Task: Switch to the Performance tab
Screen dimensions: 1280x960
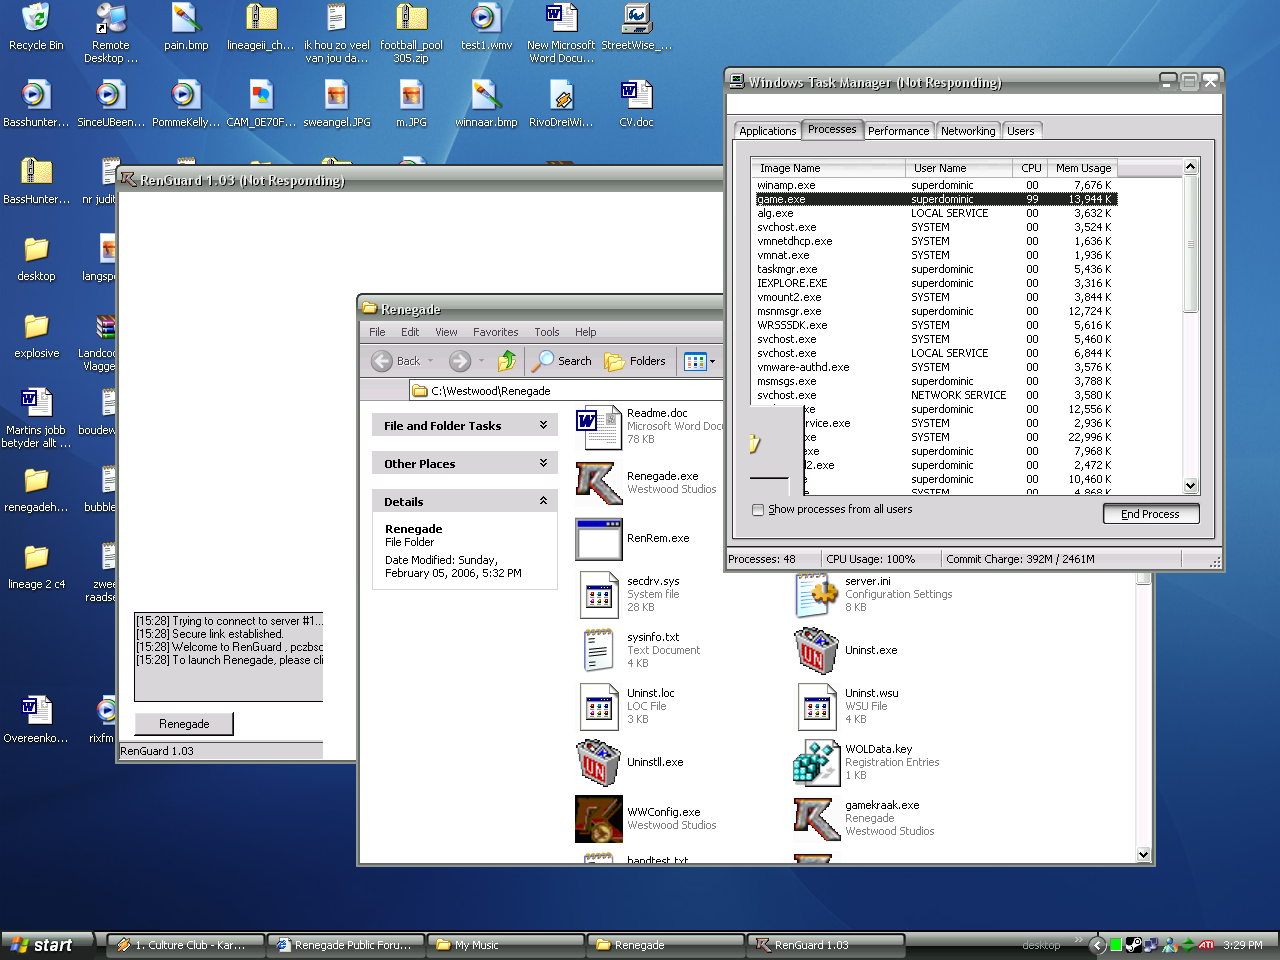Action: coord(898,131)
